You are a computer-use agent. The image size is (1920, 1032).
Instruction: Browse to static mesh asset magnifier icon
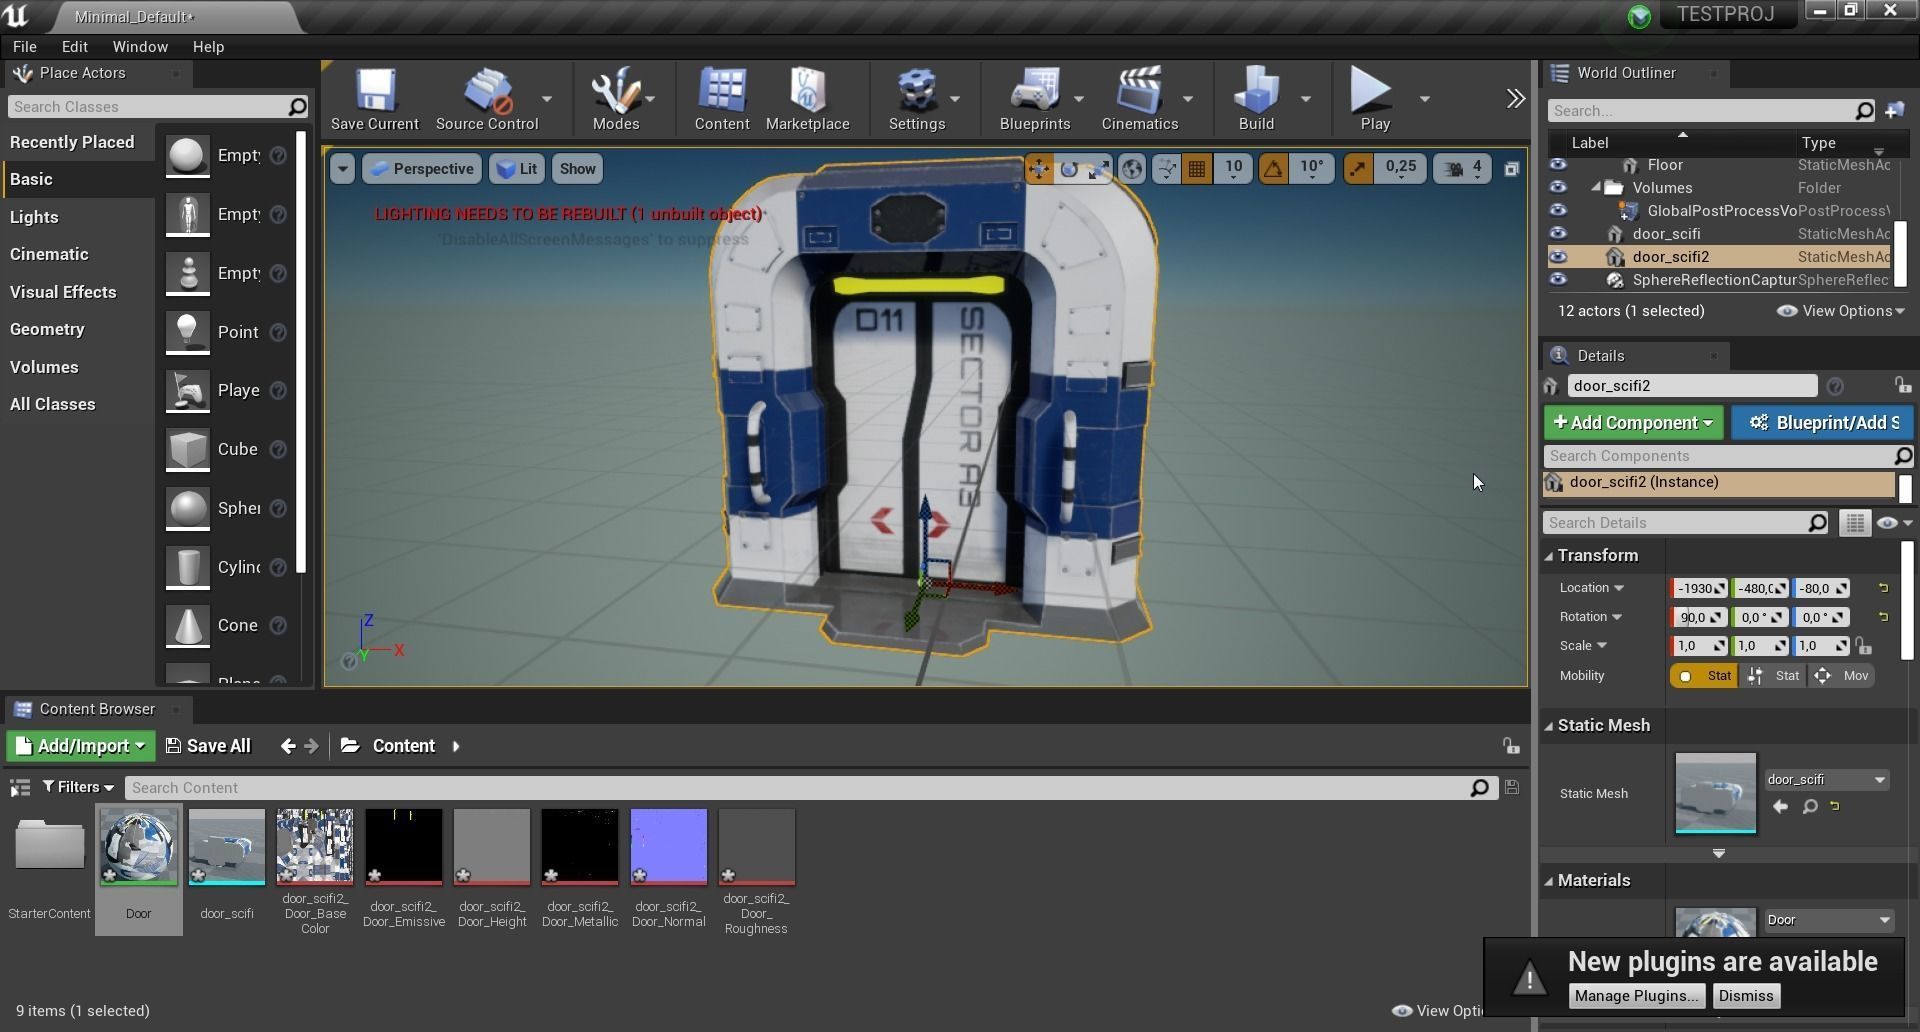[x=1809, y=807]
